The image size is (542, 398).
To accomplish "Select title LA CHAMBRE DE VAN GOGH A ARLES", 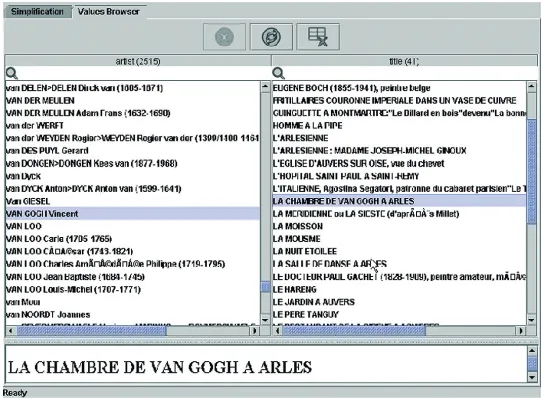I will tap(399, 201).
